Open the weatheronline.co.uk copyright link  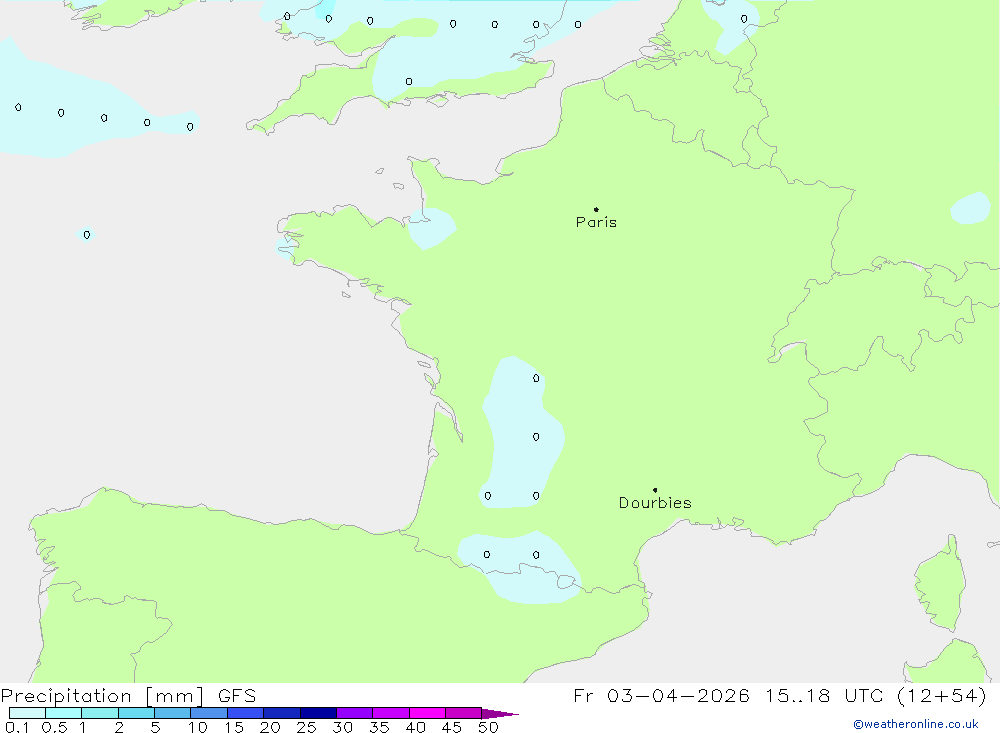point(915,724)
